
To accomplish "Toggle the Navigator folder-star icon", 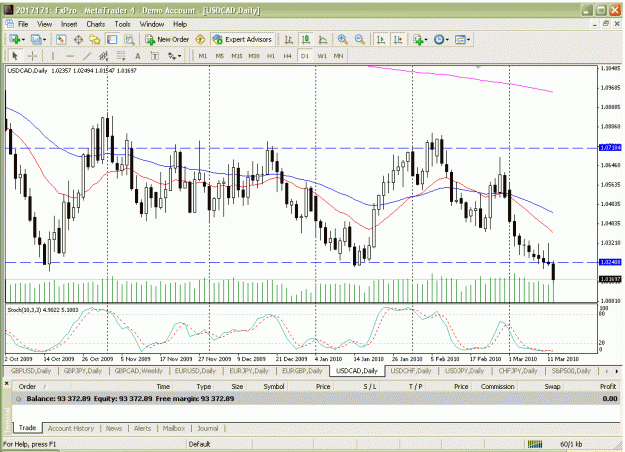I will point(95,39).
